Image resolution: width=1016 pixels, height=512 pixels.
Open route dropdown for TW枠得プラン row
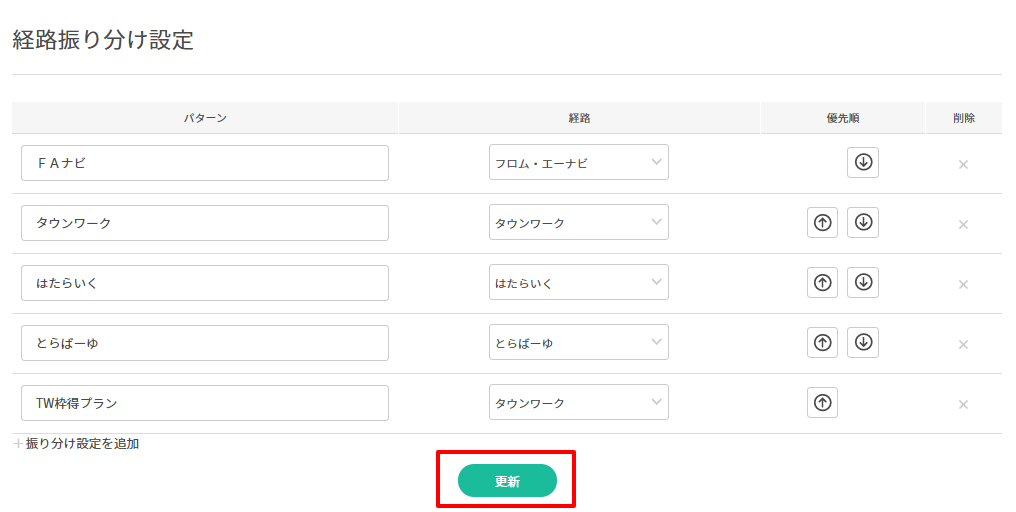[x=578, y=403]
